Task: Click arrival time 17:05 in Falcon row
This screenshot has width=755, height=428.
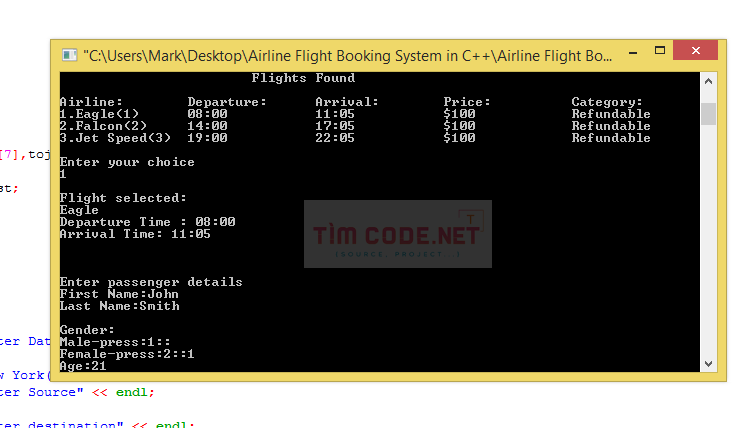Action: tap(335, 126)
